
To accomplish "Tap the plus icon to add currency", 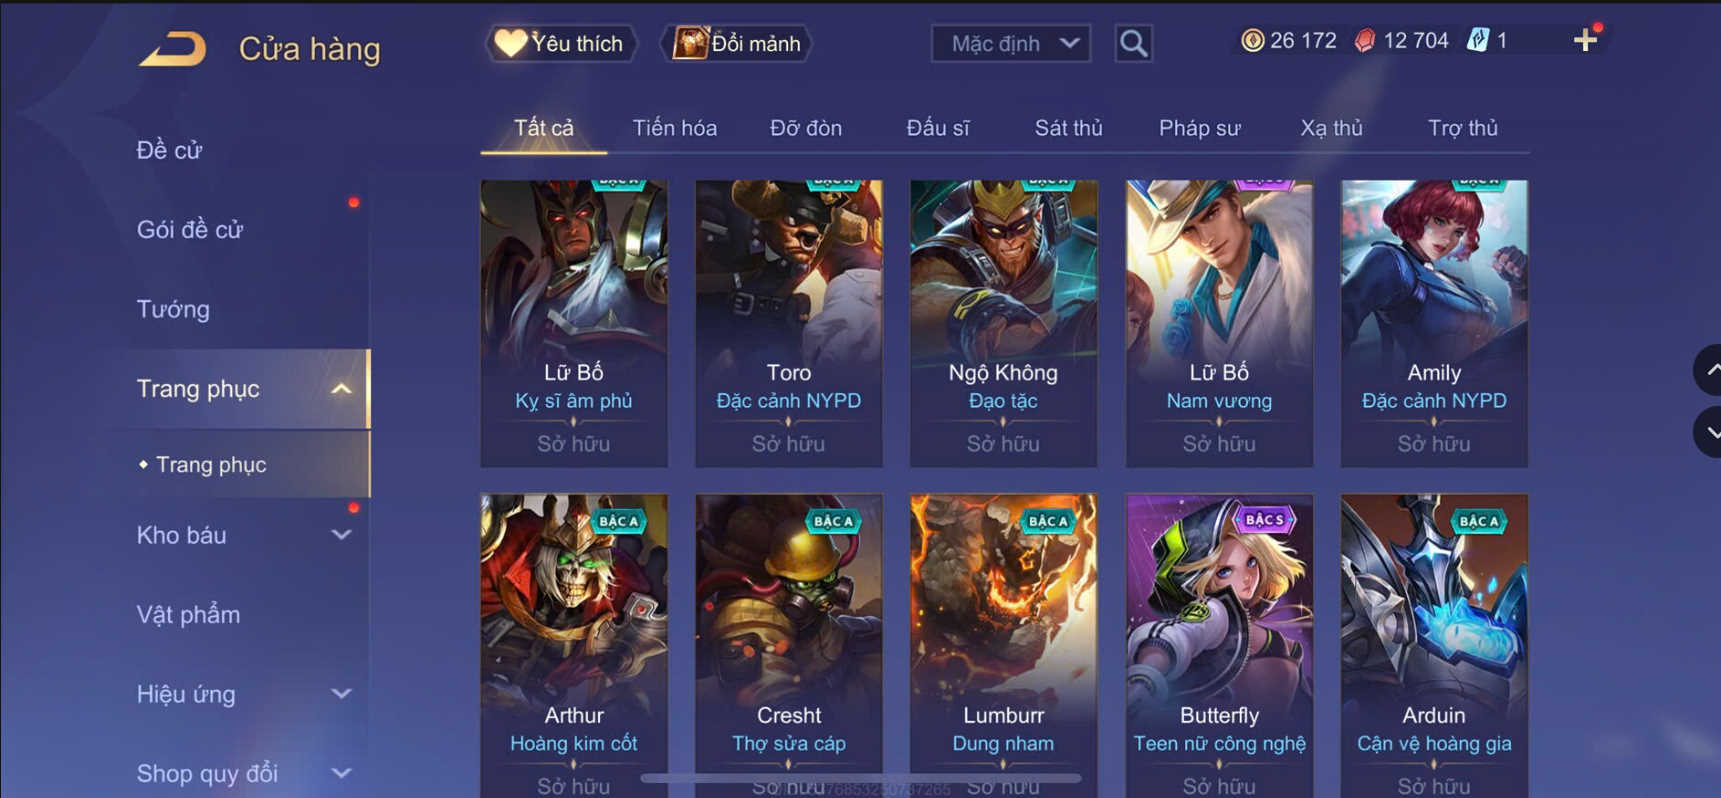I will coord(1585,40).
